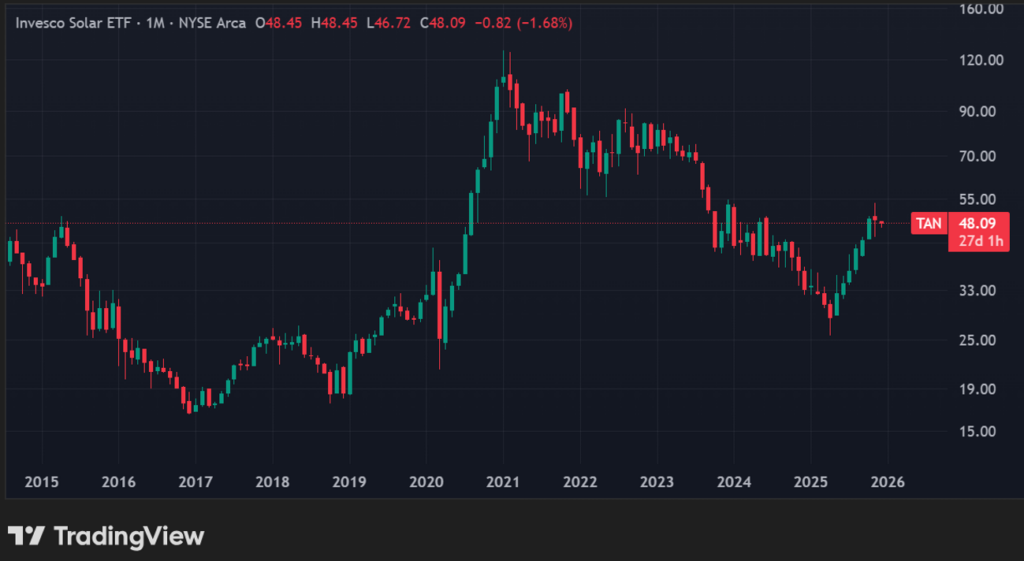
Task: Open the TradingView wordmark link
Action: click(x=128, y=536)
